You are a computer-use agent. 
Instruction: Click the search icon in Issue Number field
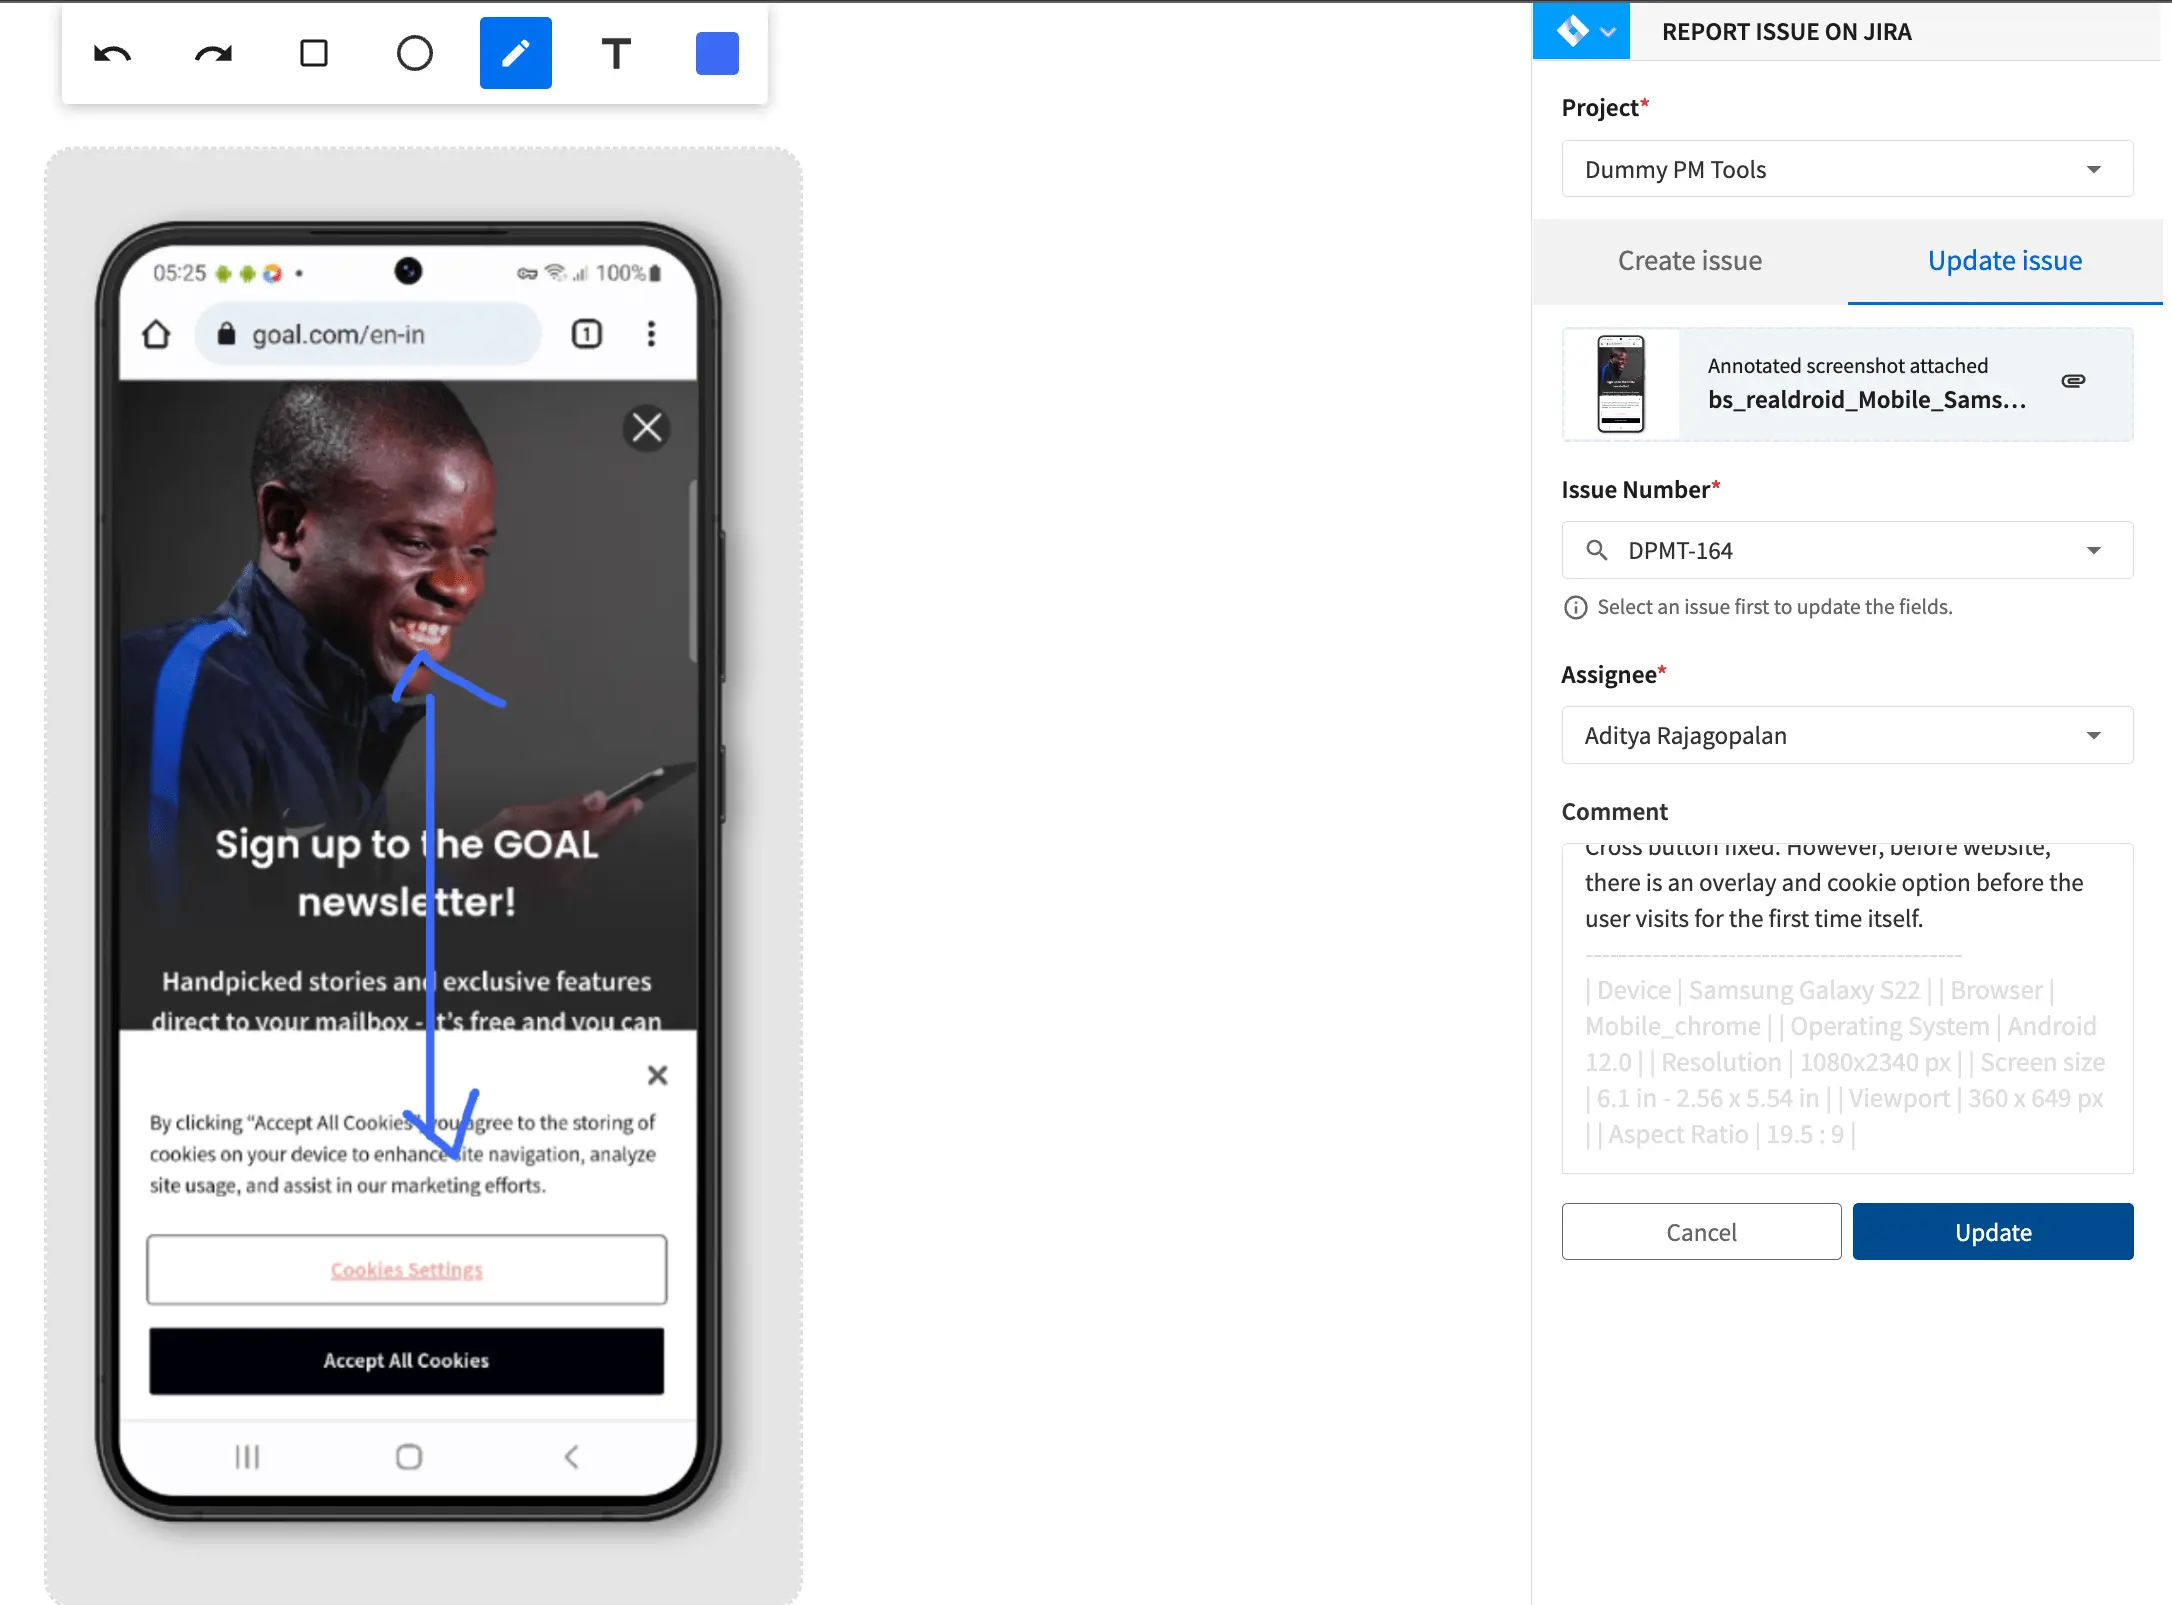(1597, 550)
